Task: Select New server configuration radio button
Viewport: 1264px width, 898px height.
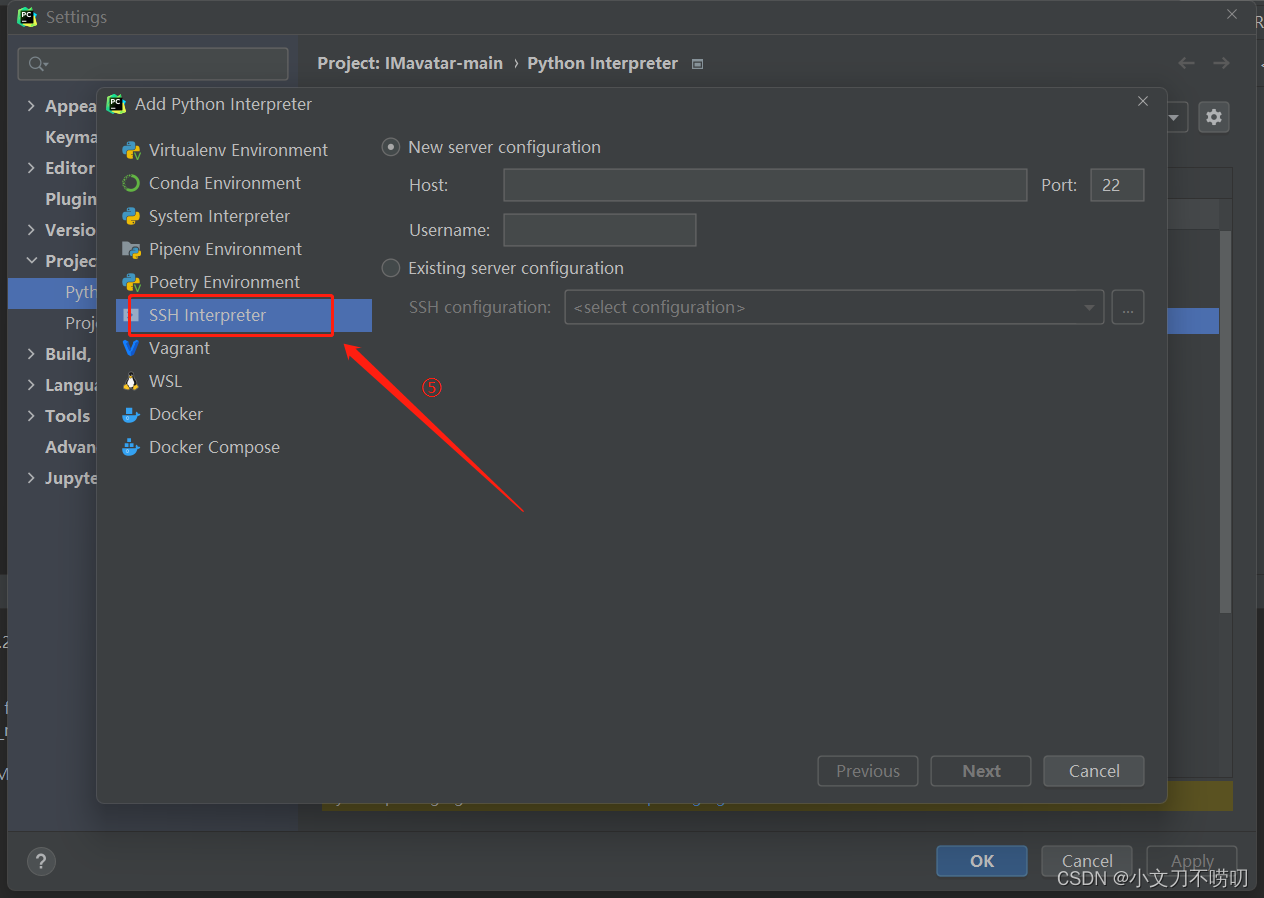Action: coord(391,147)
